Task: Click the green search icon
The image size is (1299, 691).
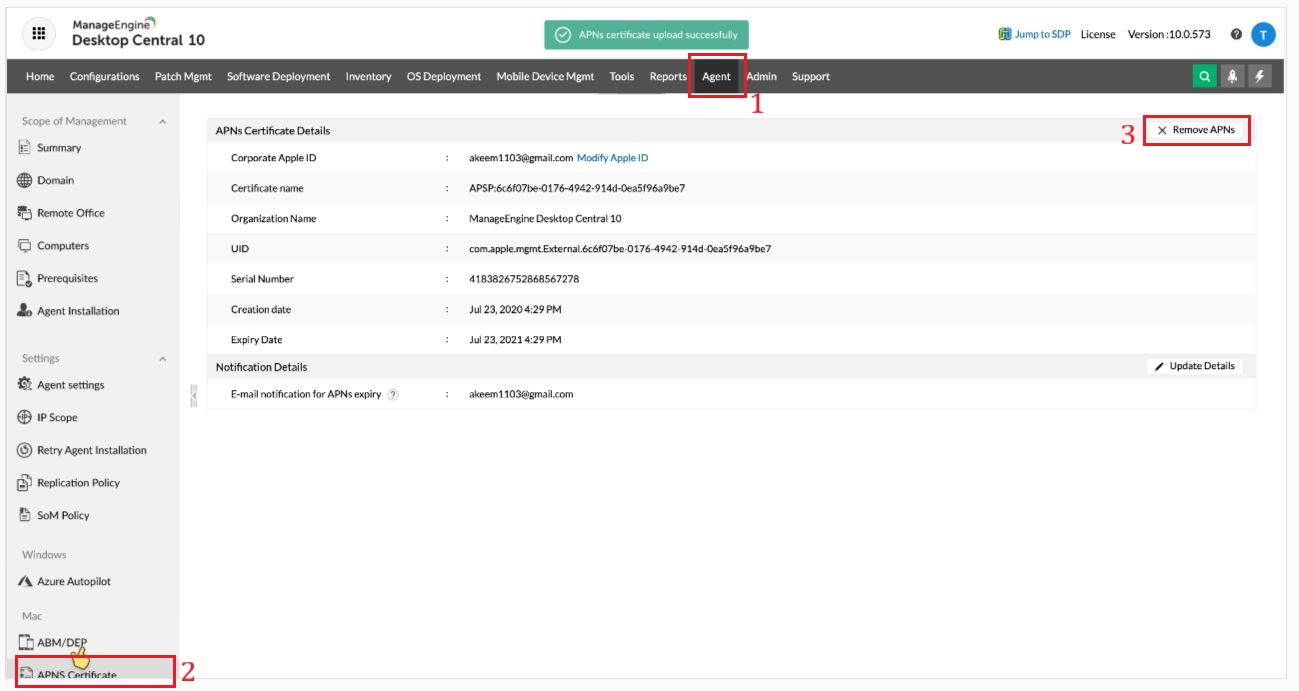Action: (x=1205, y=77)
